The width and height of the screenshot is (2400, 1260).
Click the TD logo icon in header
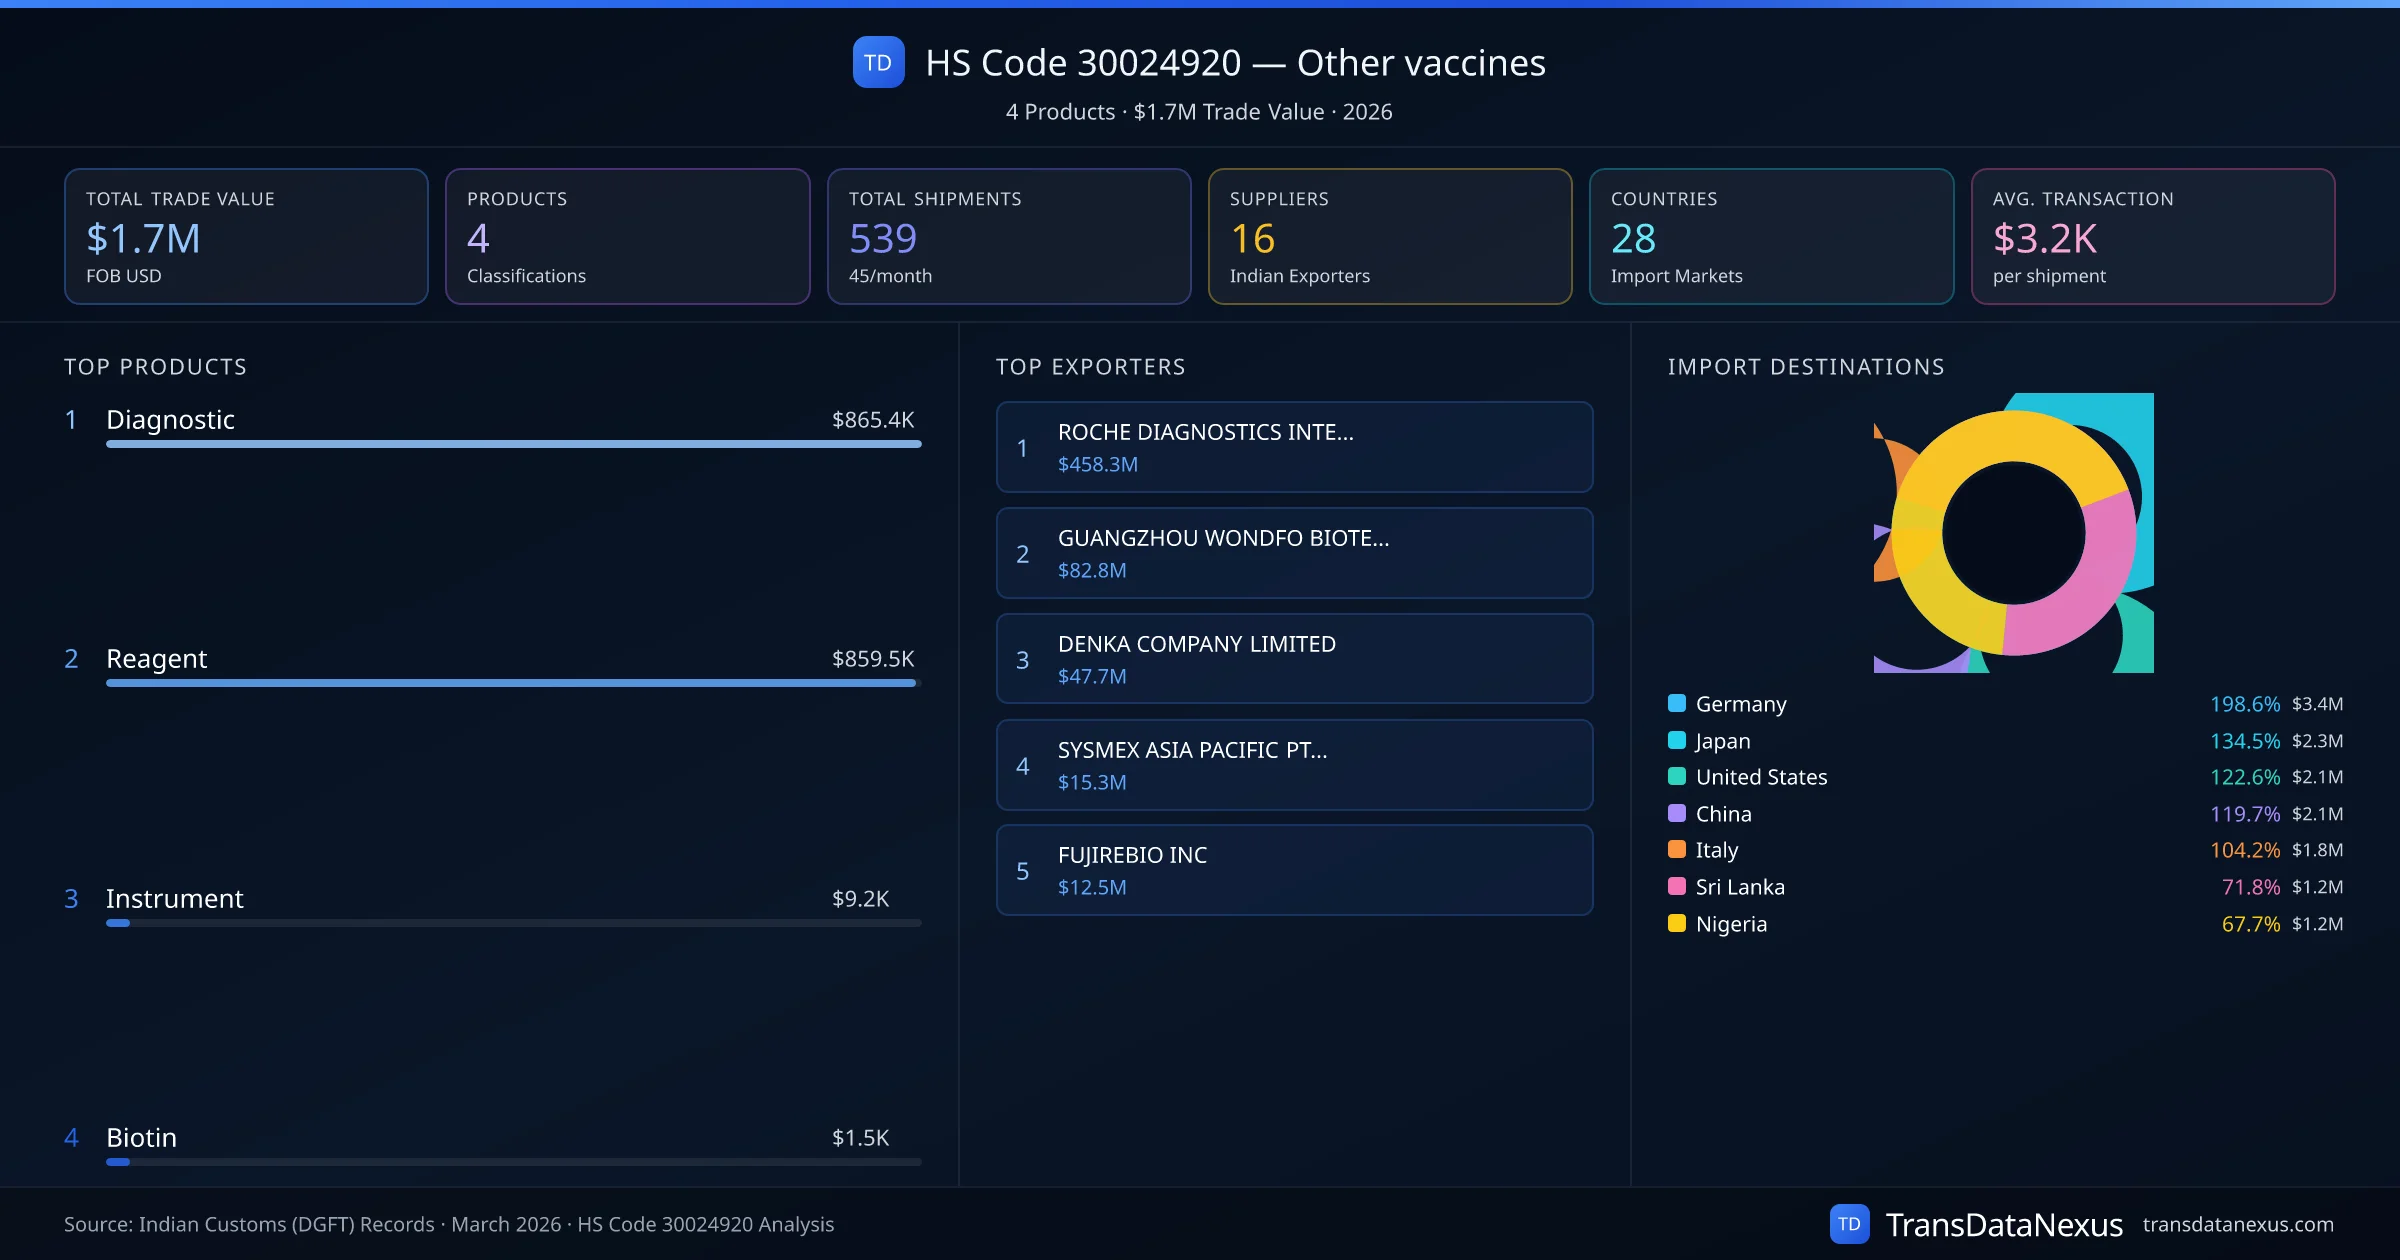pyautogui.click(x=878, y=63)
